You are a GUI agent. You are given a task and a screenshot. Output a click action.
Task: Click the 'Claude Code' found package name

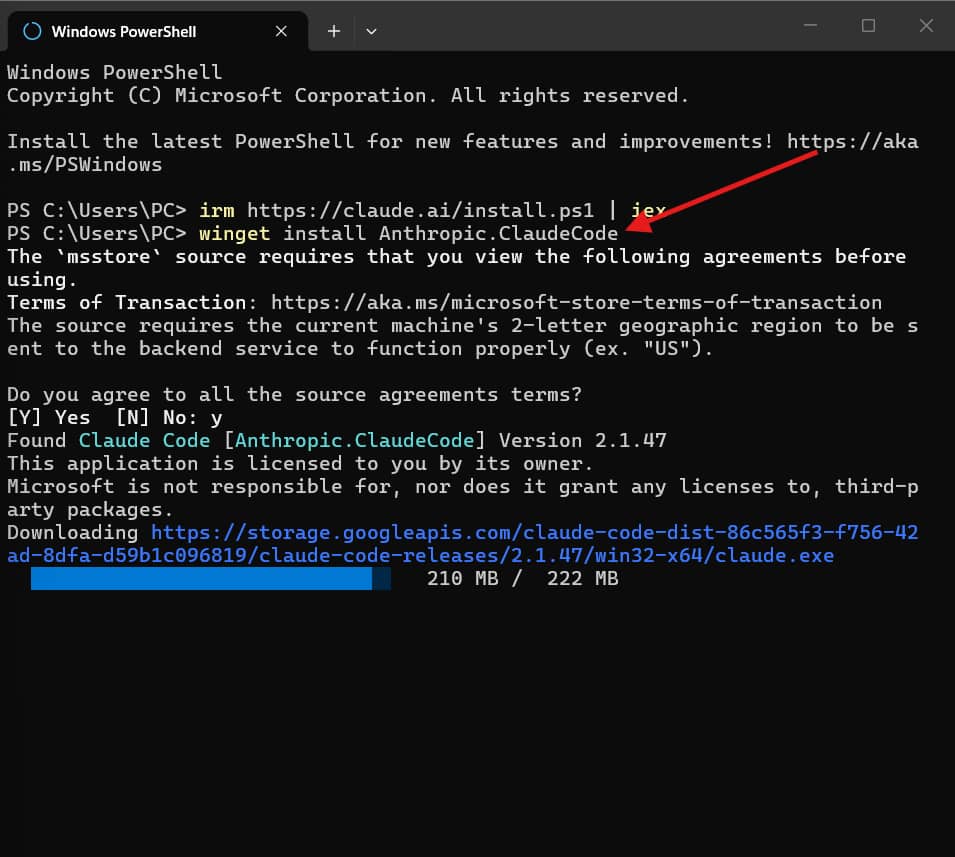144,440
